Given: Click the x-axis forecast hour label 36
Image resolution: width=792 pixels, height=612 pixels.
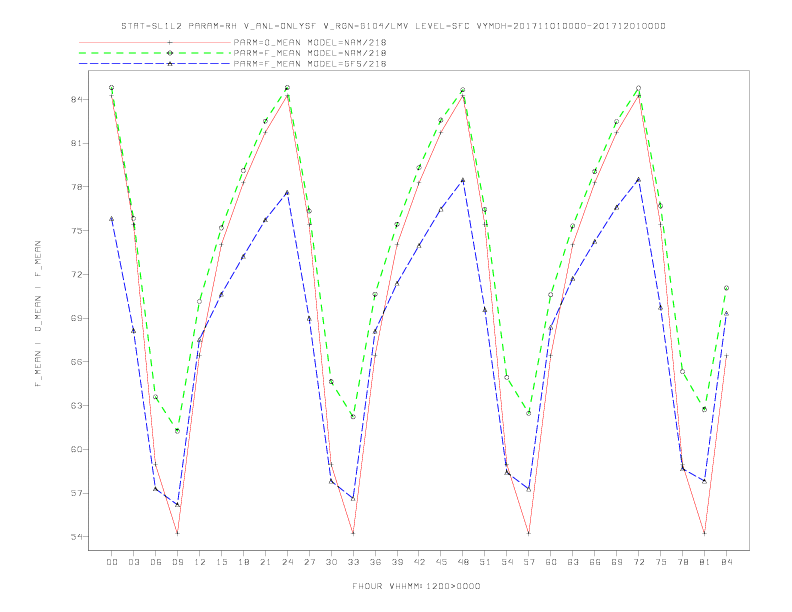Looking at the screenshot, I should click(375, 562).
